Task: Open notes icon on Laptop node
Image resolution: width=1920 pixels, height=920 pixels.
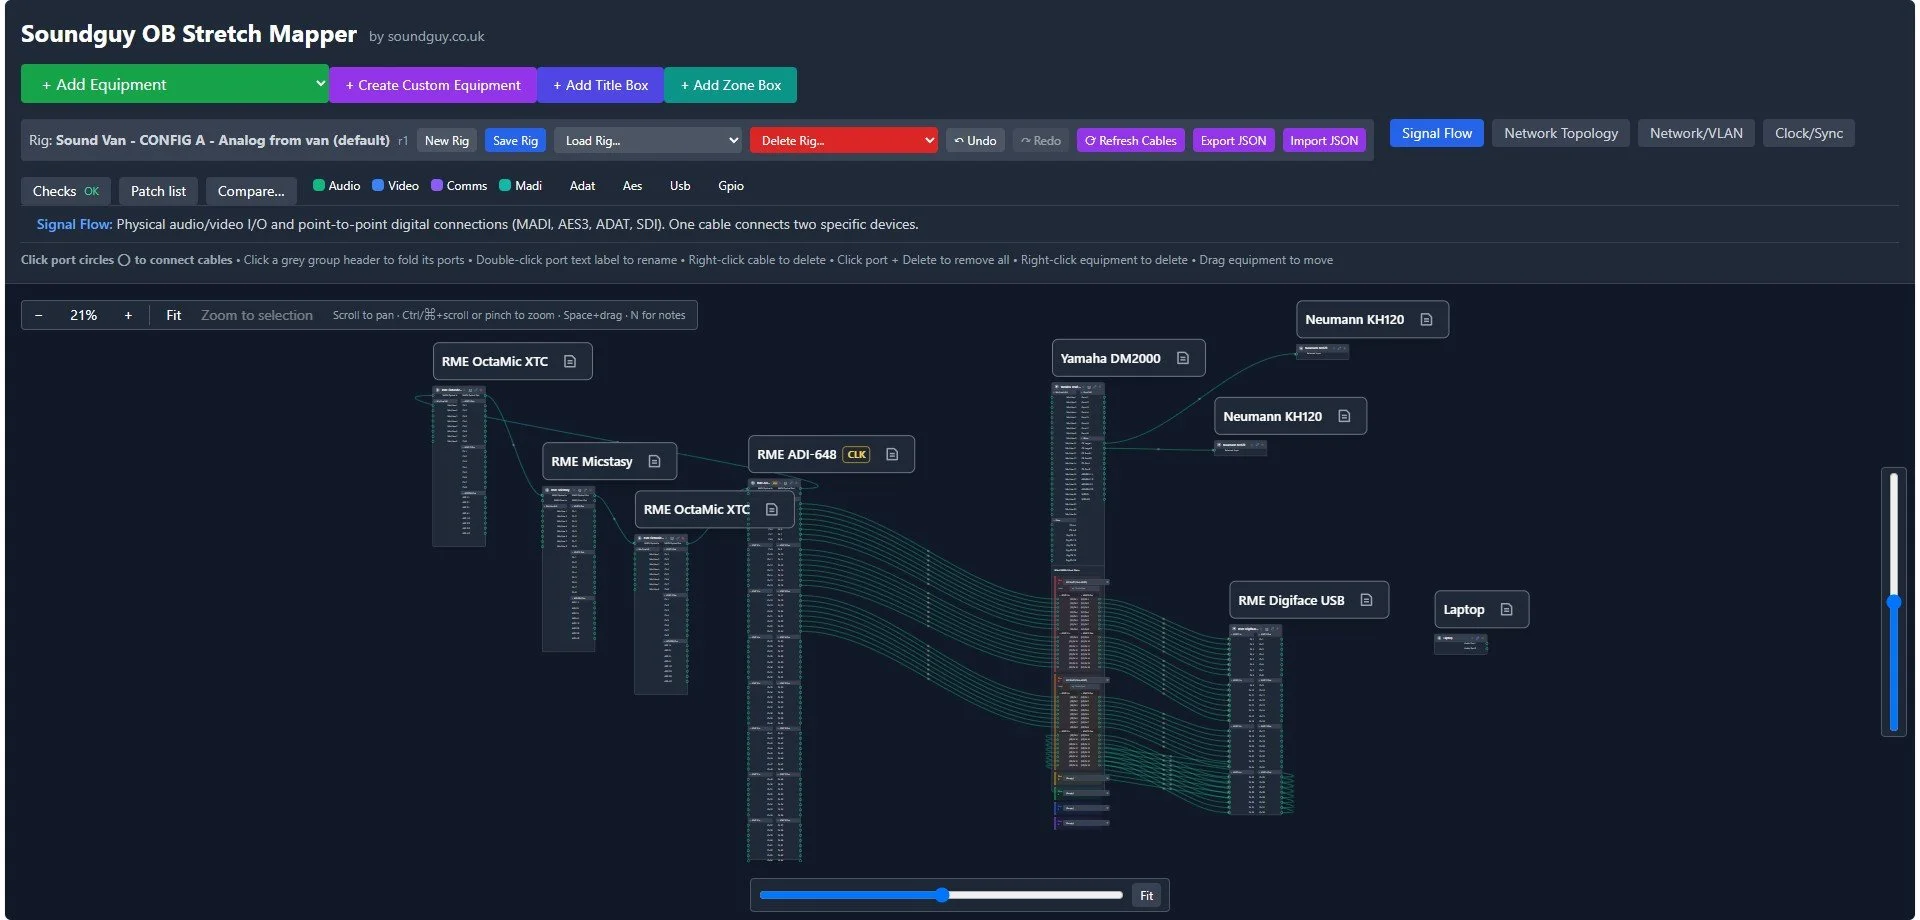Action: (x=1507, y=609)
